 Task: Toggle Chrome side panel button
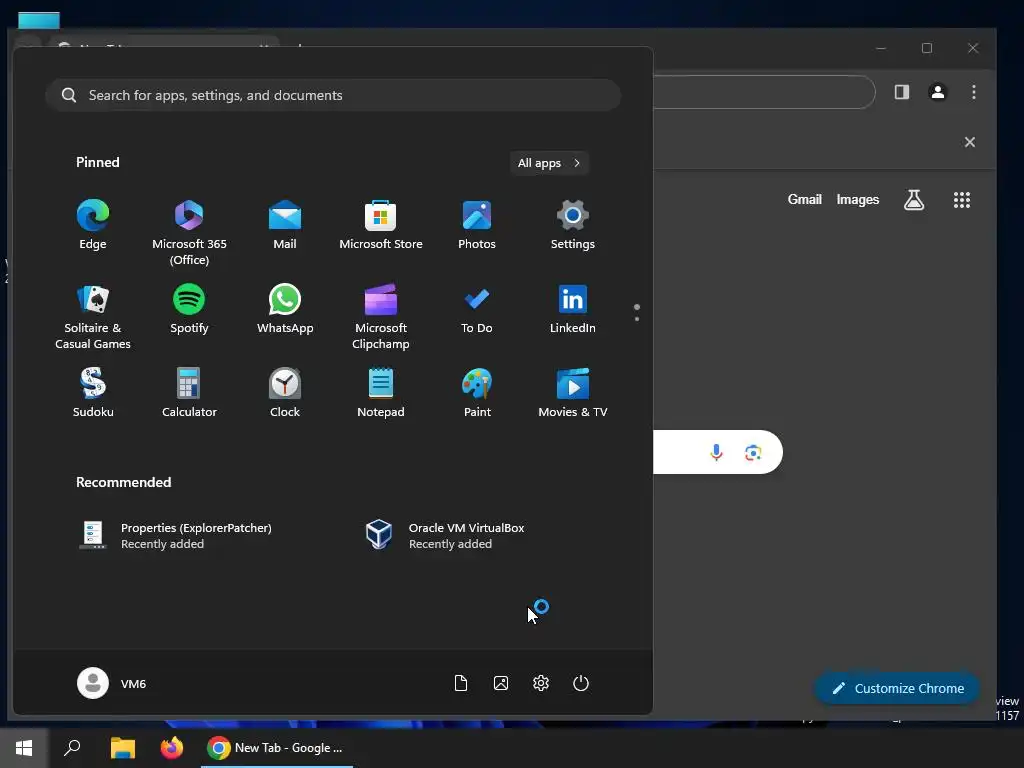point(901,92)
